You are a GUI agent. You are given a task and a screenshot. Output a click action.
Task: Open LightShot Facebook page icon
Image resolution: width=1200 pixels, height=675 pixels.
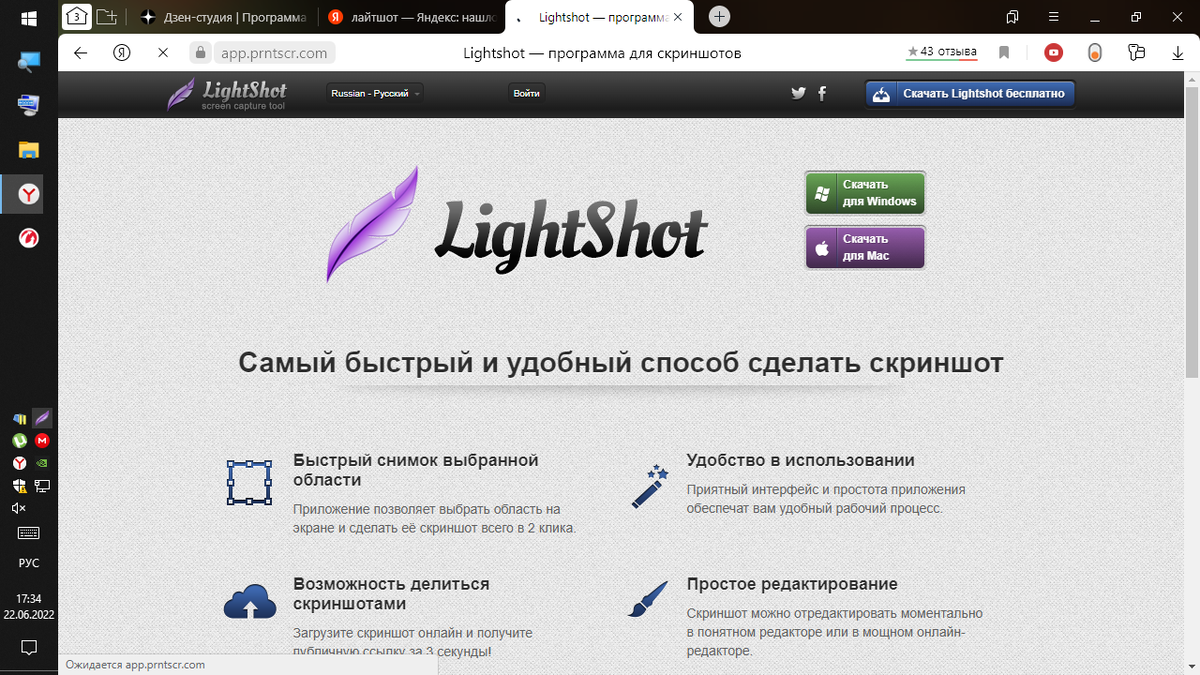[822, 93]
